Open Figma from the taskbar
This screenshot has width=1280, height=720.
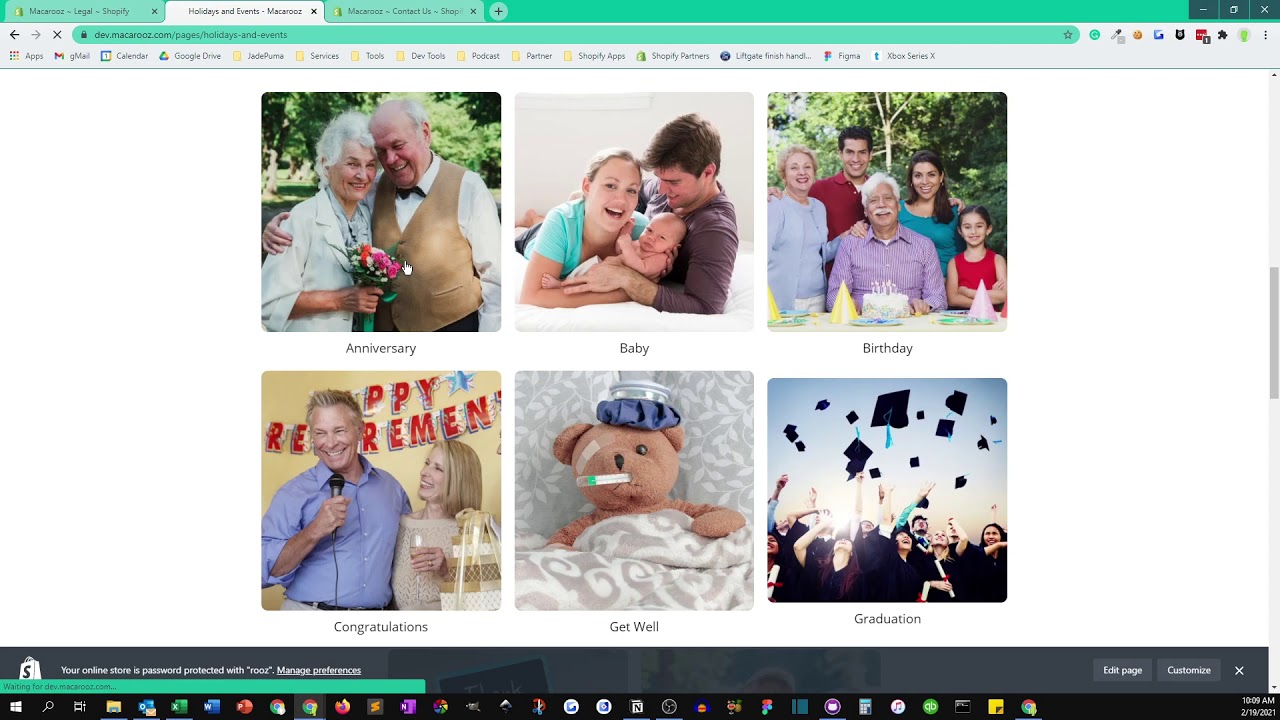767,707
